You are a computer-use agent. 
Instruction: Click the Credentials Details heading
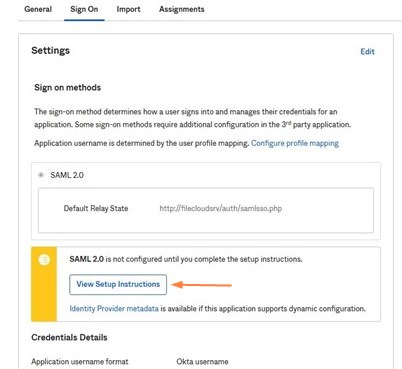(x=69, y=337)
